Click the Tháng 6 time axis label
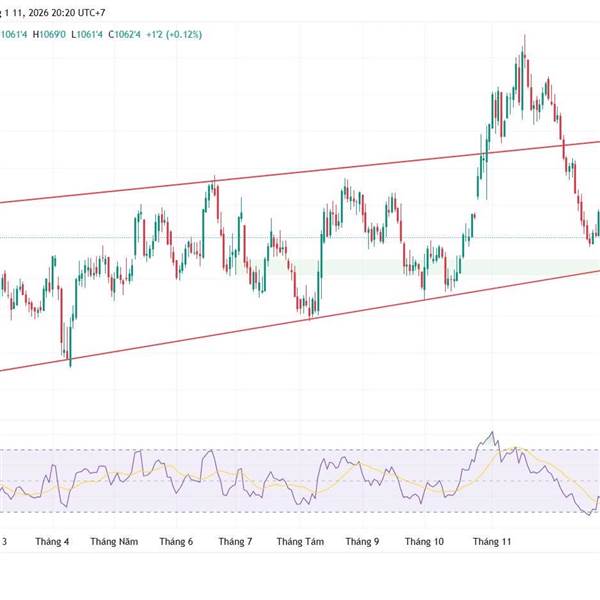Image resolution: width=600 pixels, height=600 pixels. (176, 541)
